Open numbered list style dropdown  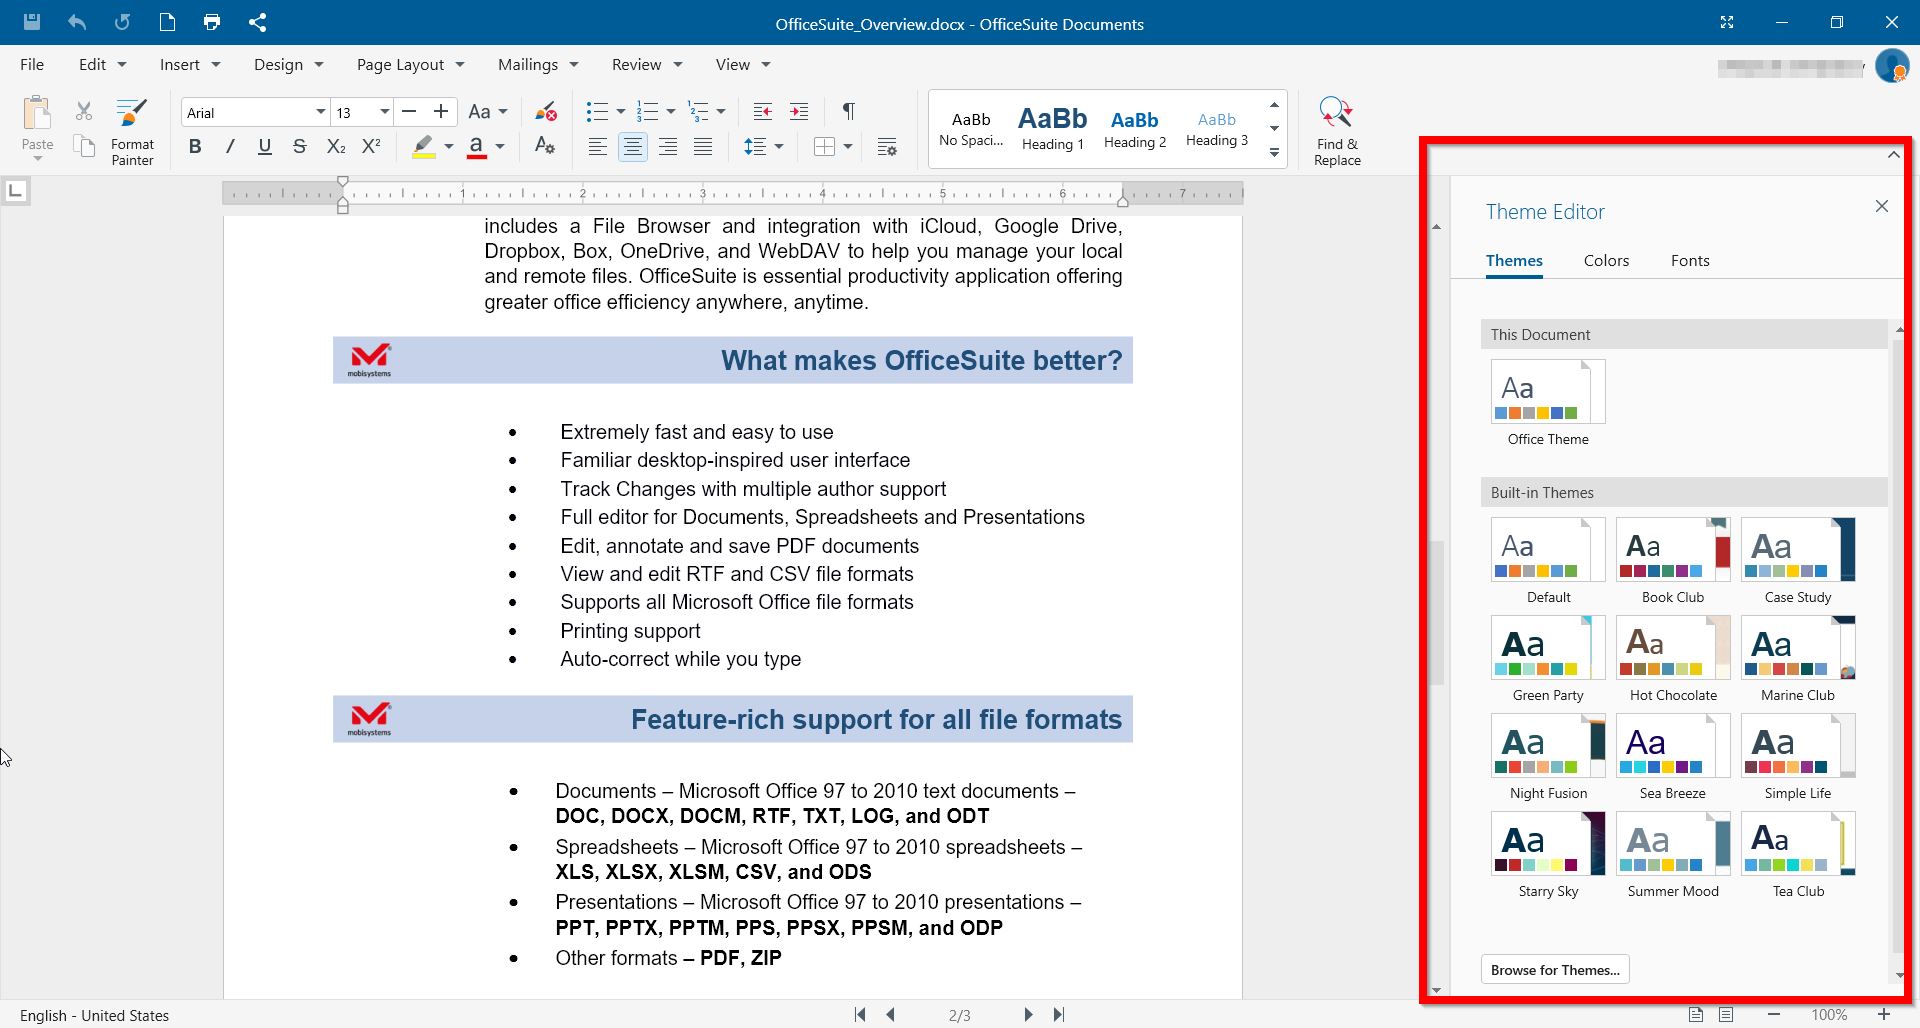(670, 112)
